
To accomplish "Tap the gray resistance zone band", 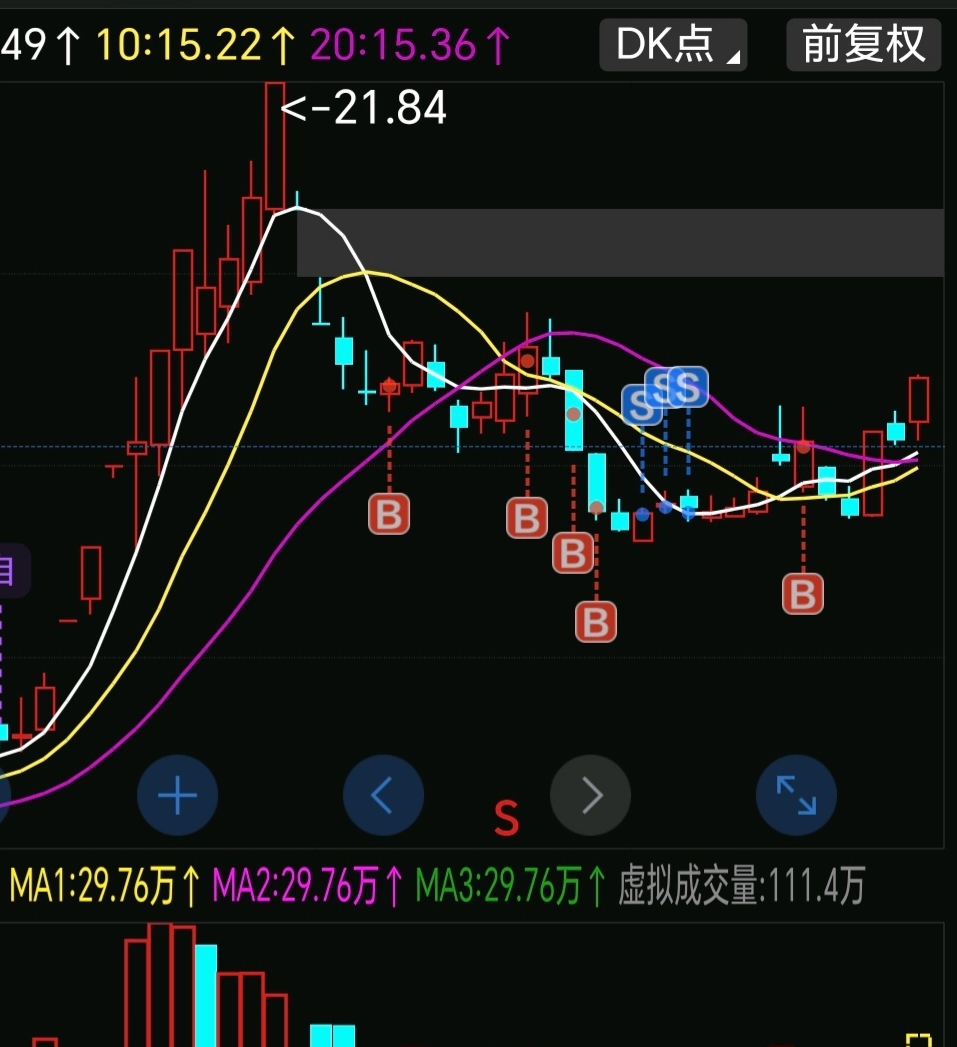I will coord(620,242).
